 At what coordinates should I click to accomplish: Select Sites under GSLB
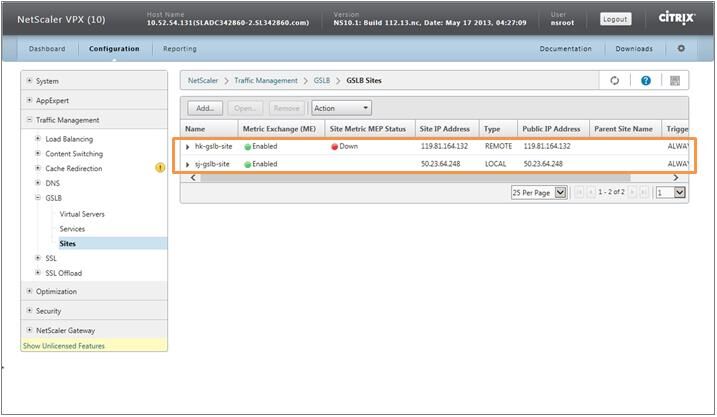point(68,244)
